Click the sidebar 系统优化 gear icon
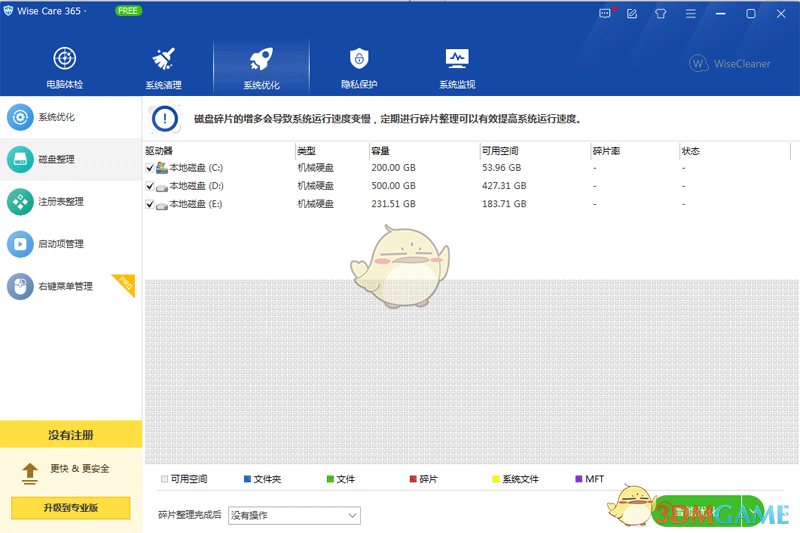 click(20, 117)
